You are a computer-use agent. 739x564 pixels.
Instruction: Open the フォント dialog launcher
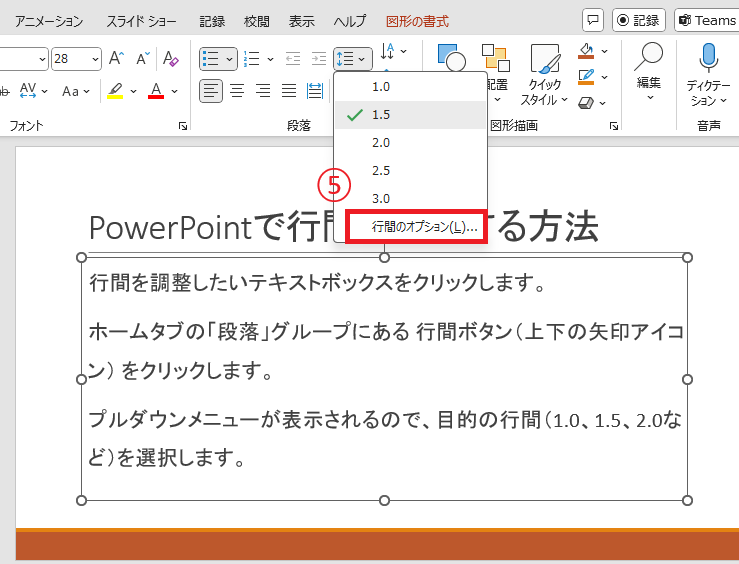183,126
